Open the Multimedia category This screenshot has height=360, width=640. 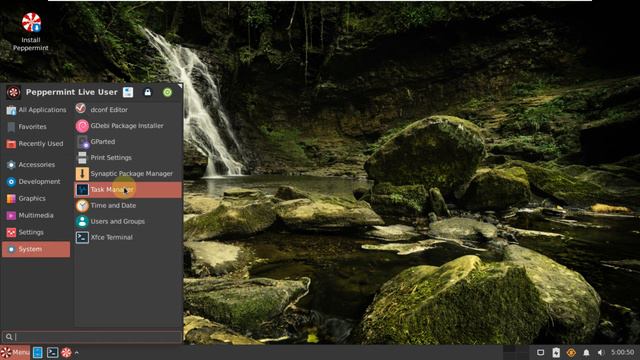[36, 215]
